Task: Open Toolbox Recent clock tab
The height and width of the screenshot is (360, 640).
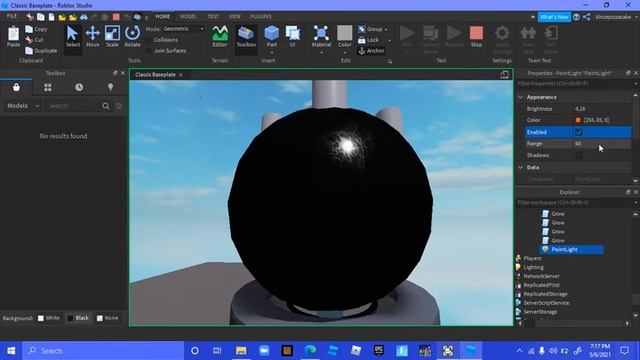Action: (79, 87)
